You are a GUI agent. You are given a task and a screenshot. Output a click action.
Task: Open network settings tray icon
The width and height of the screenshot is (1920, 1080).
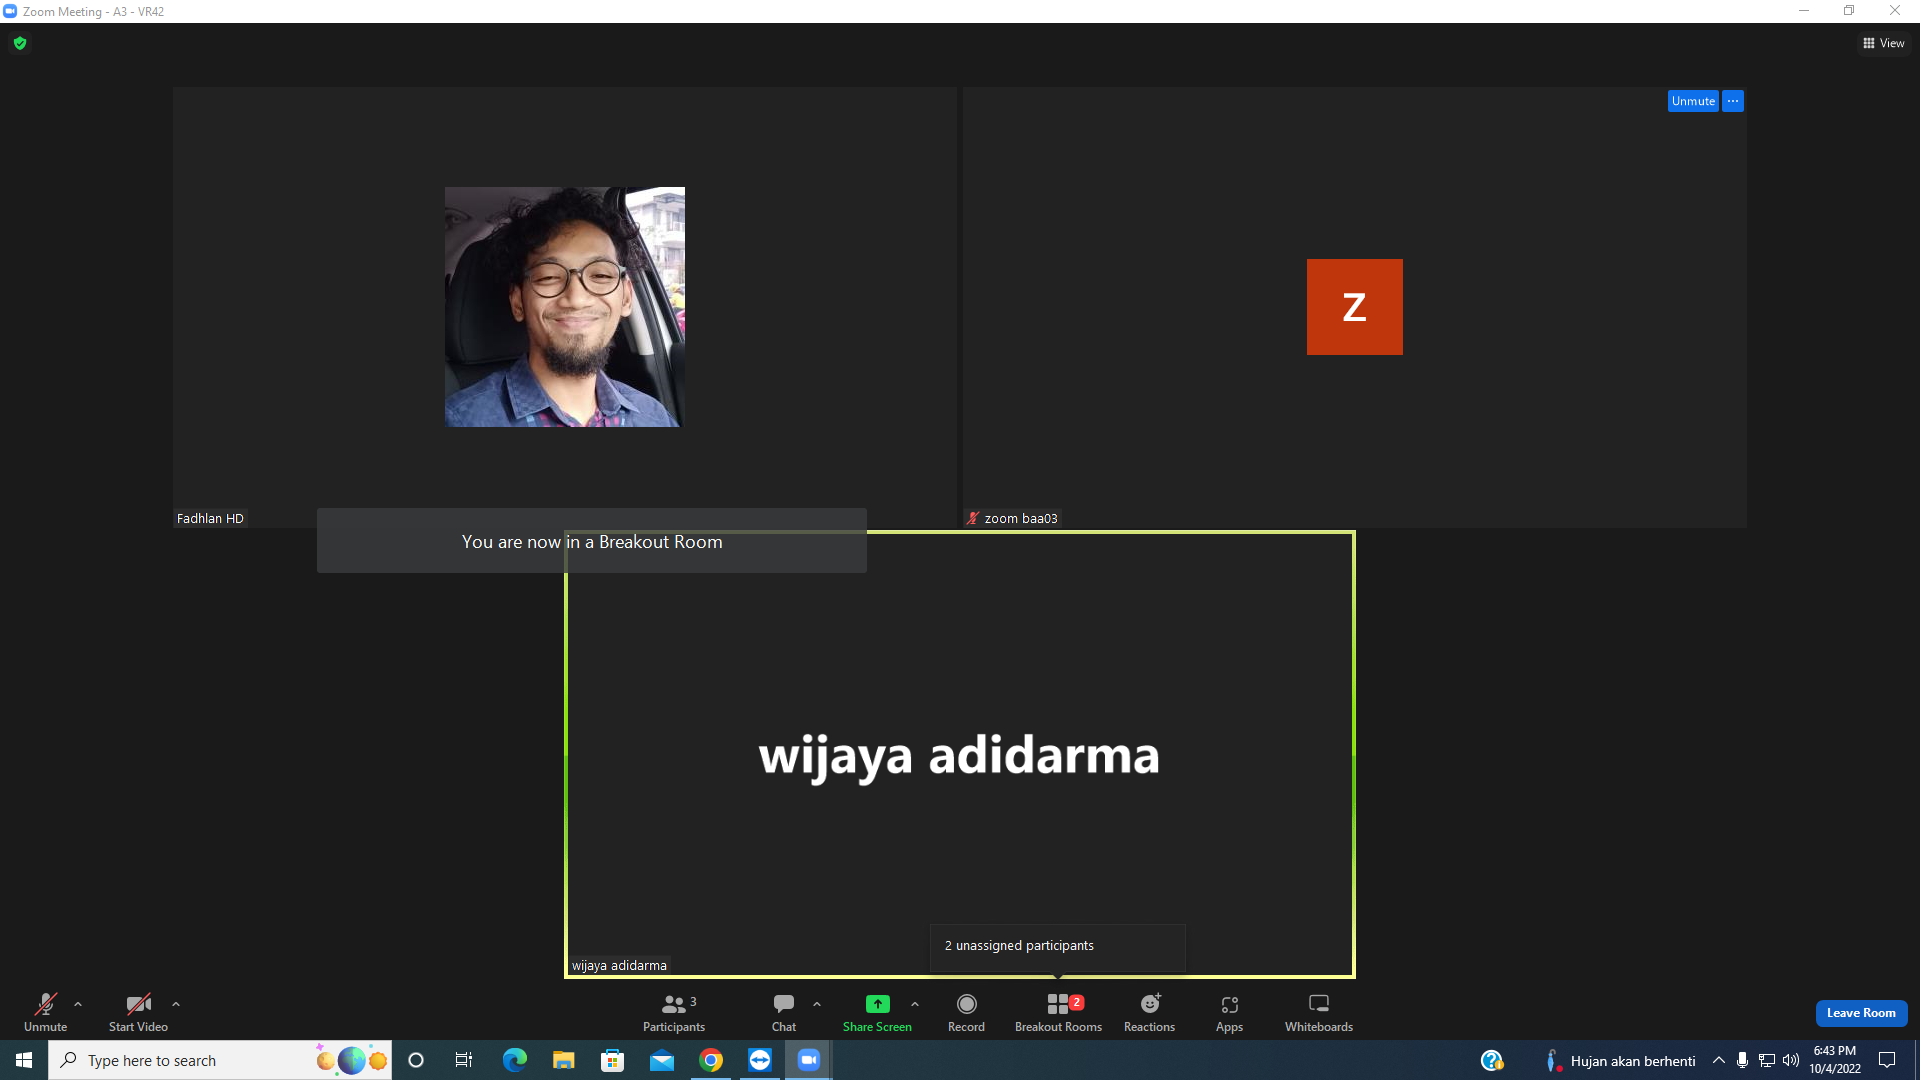[x=1767, y=1060]
